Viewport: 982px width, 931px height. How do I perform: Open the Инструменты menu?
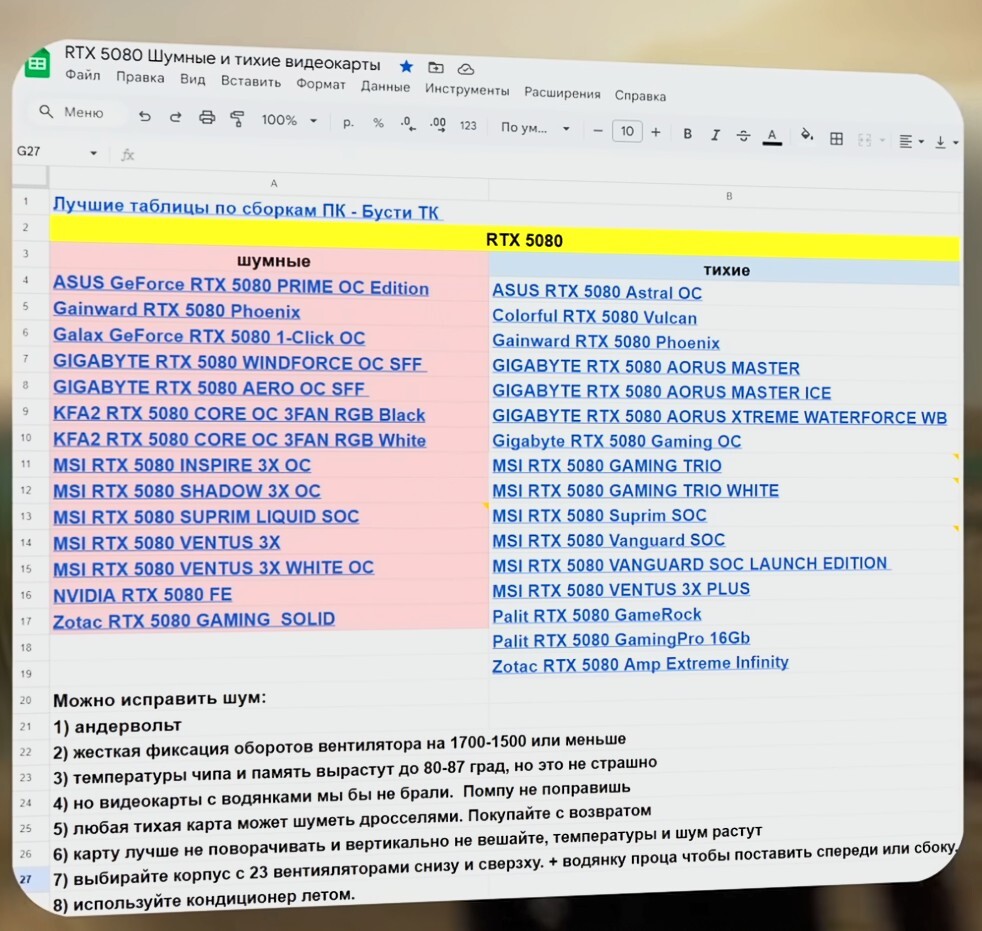[x=467, y=90]
